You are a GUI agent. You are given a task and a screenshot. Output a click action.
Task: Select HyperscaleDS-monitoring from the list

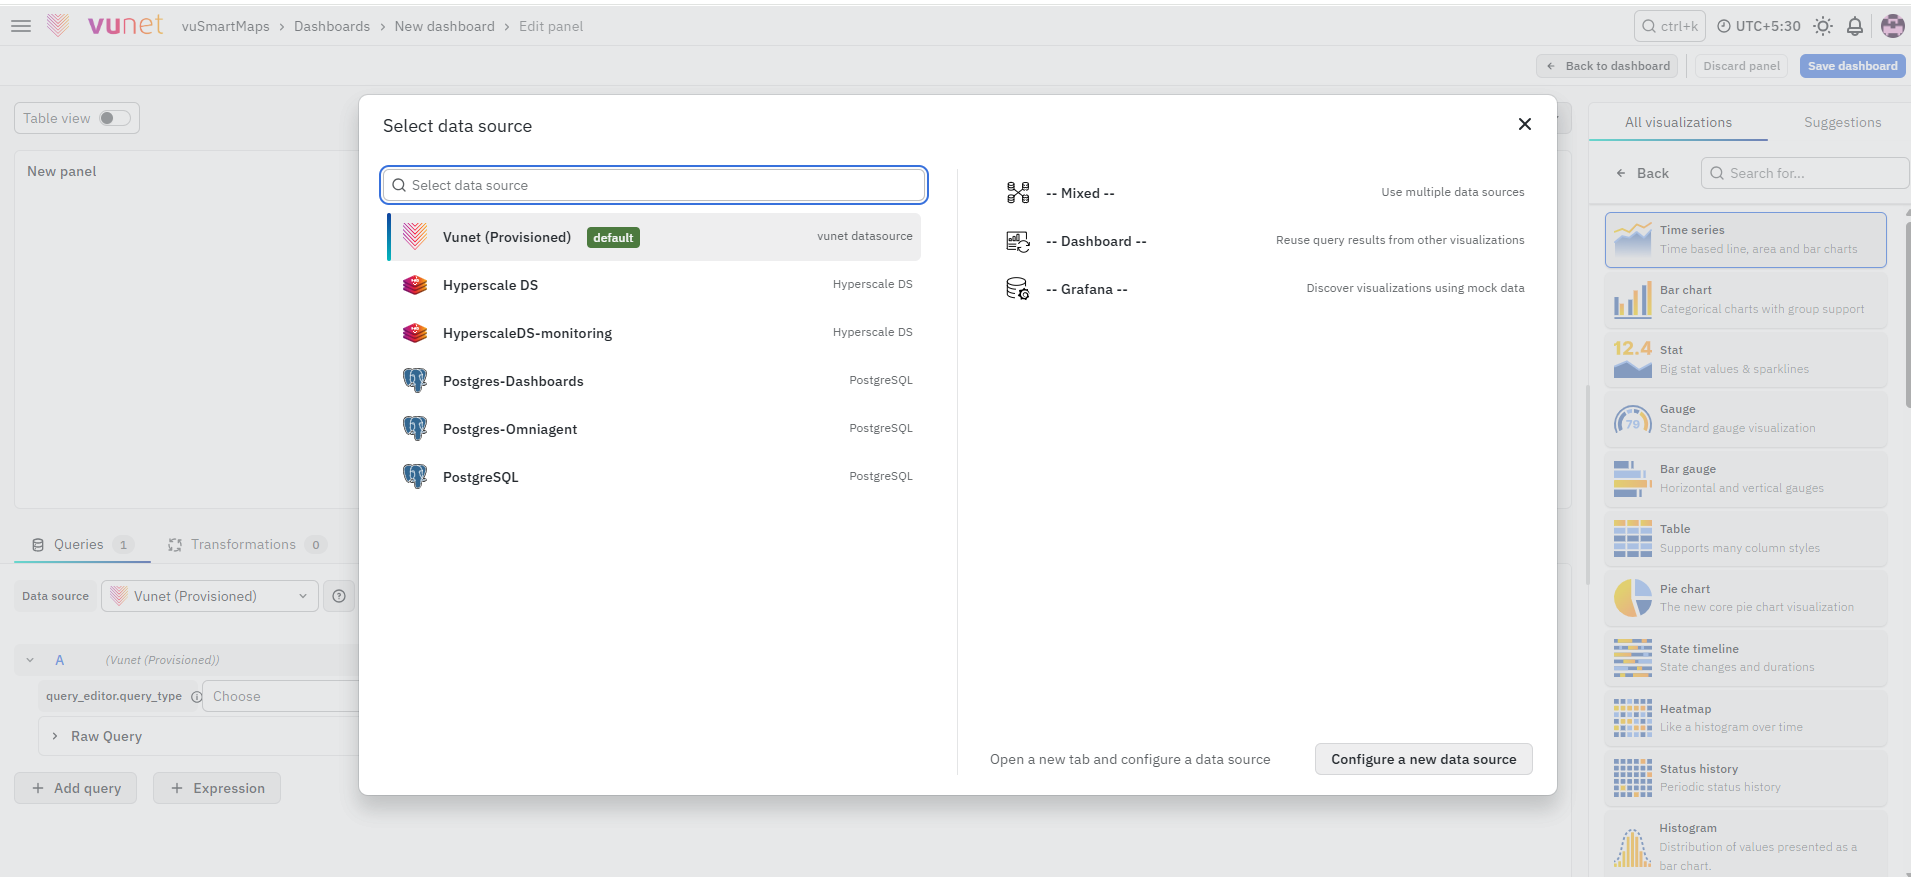[x=654, y=333]
